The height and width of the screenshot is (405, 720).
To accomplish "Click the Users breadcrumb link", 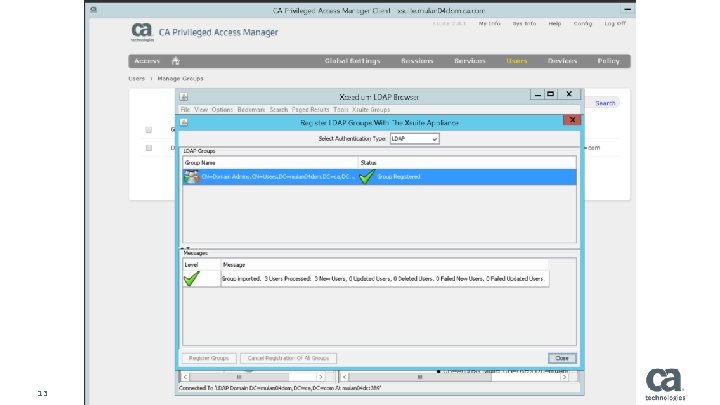I will pyautogui.click(x=136, y=79).
